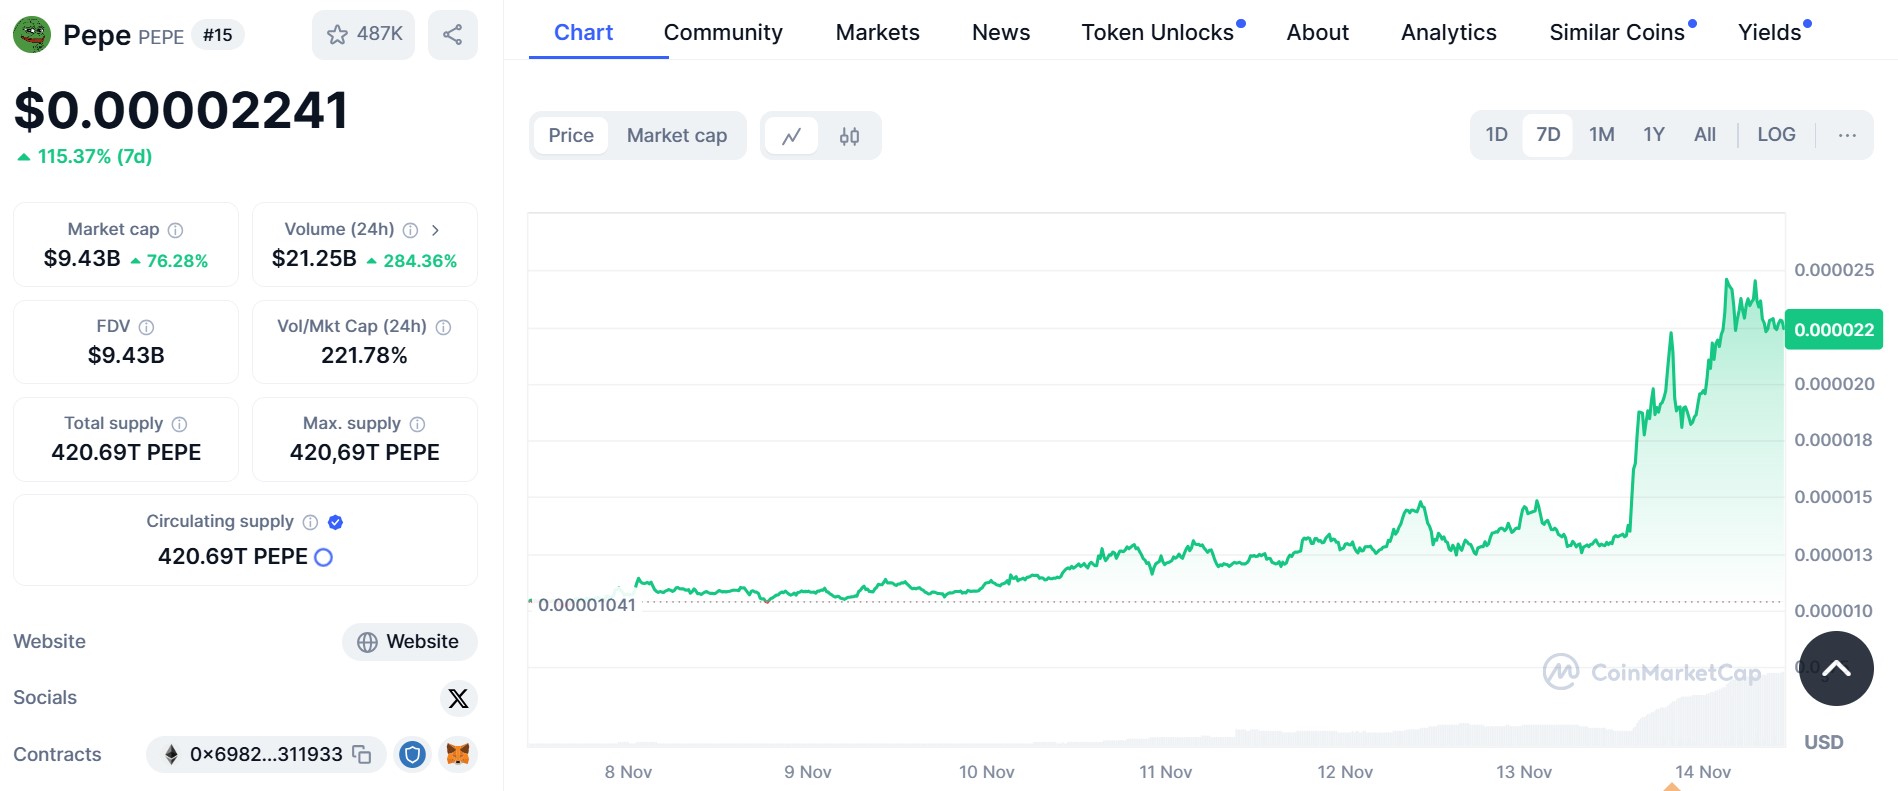Screen dimensions: 1898x791
Task: Set chart range to All
Action: coord(1705,134)
